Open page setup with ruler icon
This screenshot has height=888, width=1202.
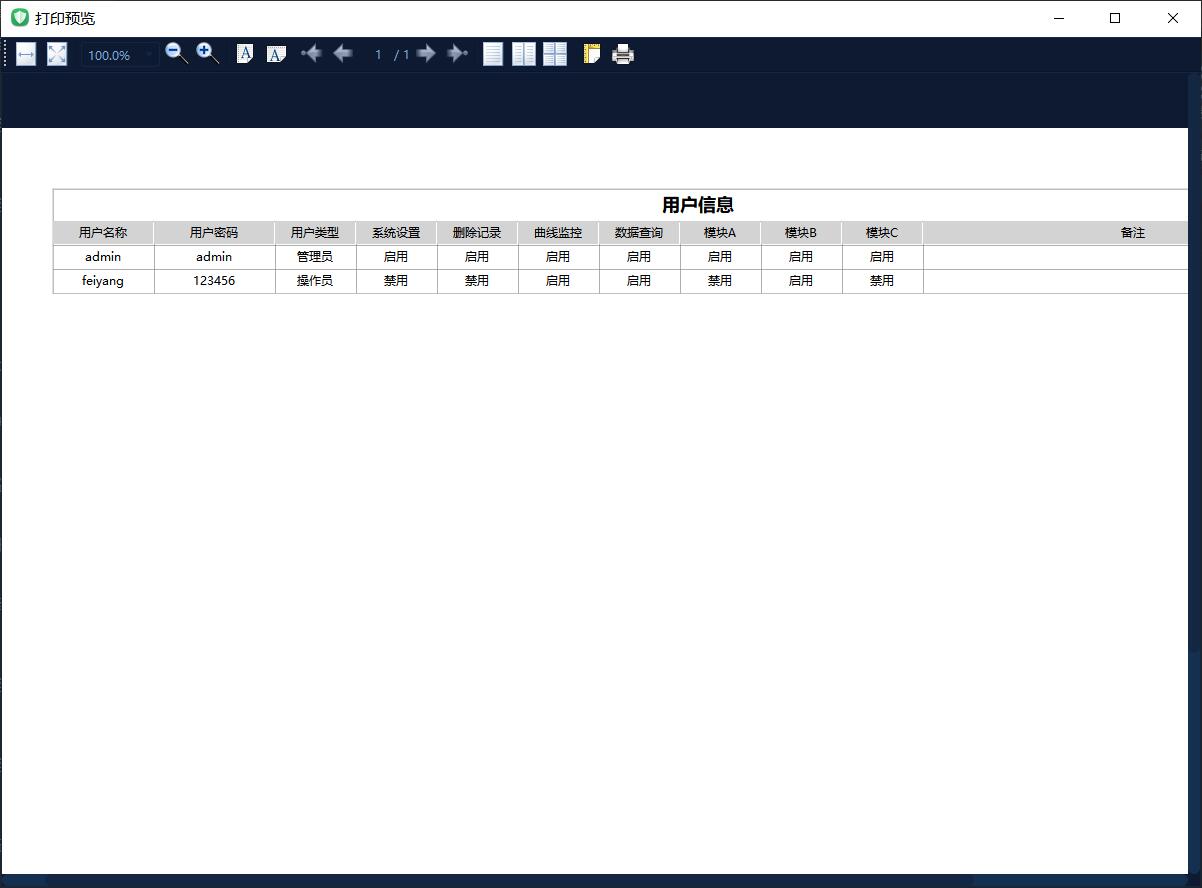[591, 54]
